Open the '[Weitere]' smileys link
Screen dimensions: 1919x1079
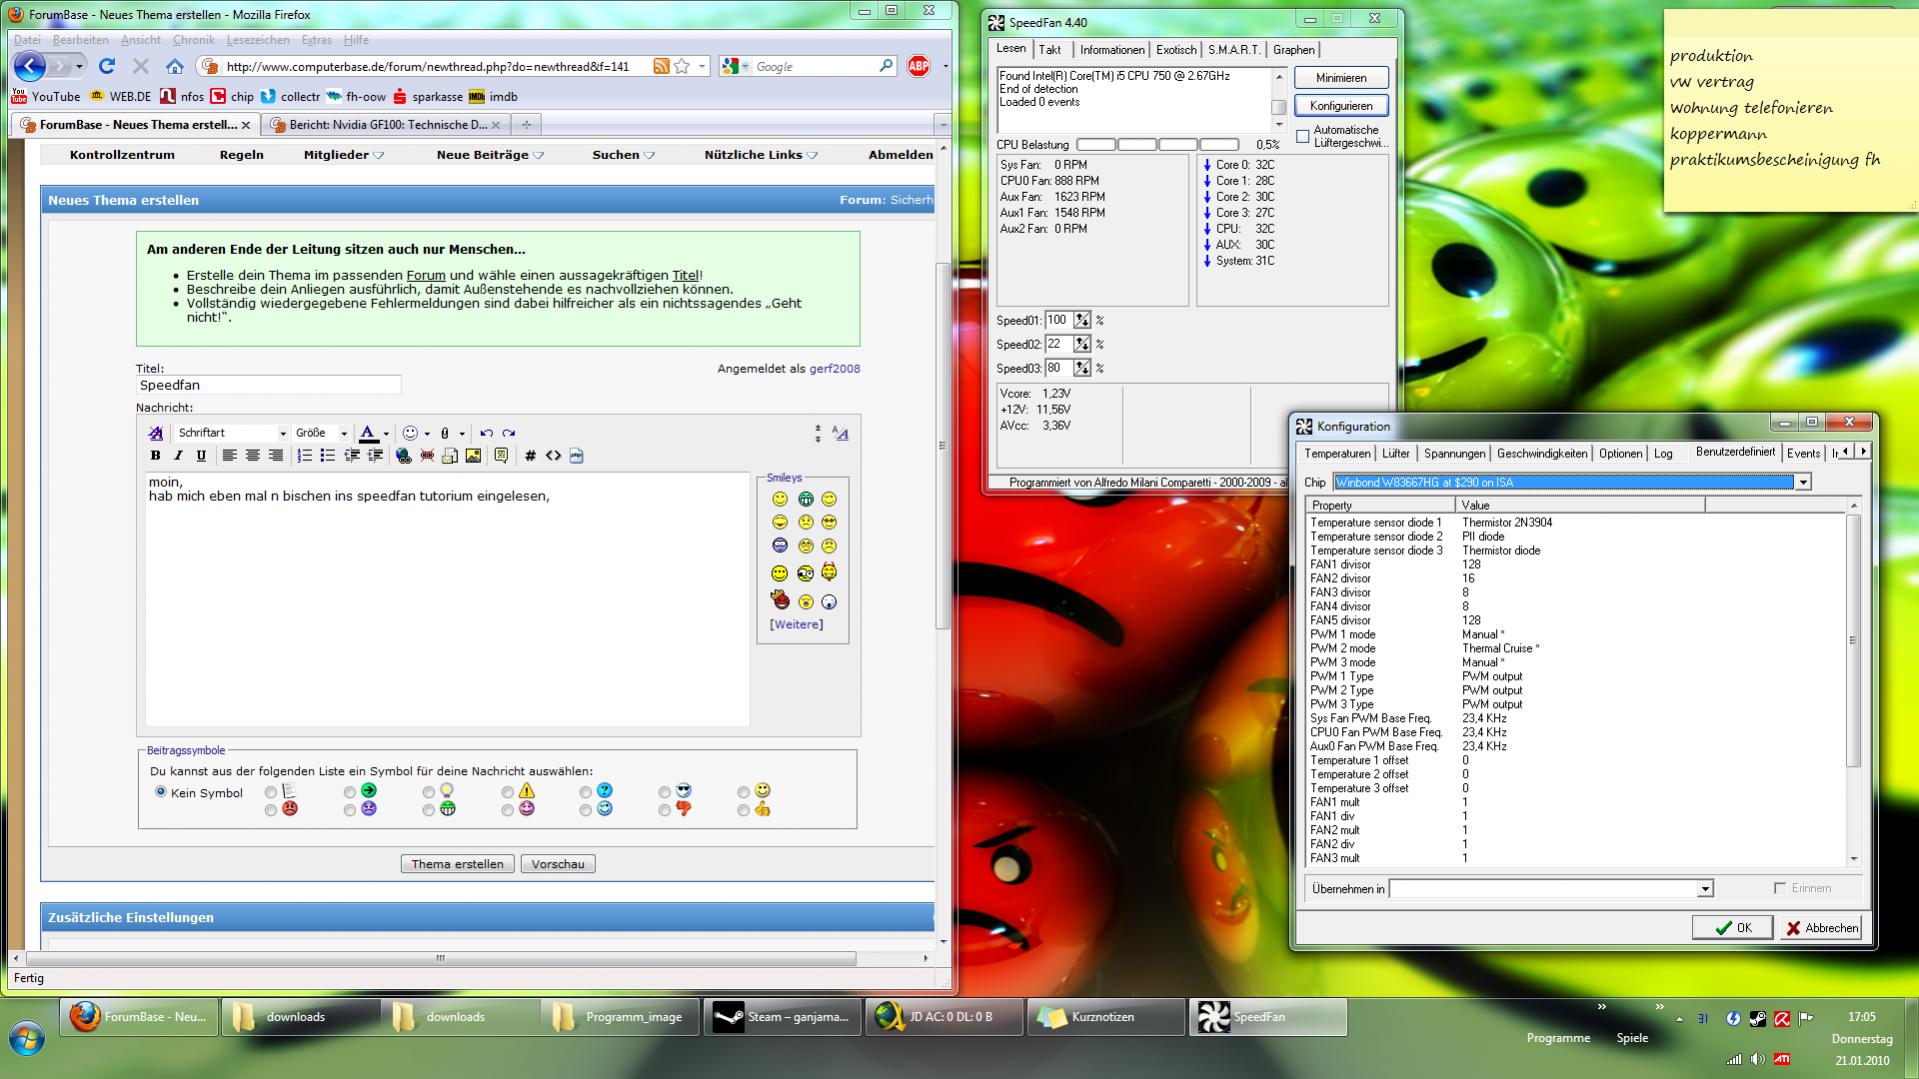(x=796, y=625)
